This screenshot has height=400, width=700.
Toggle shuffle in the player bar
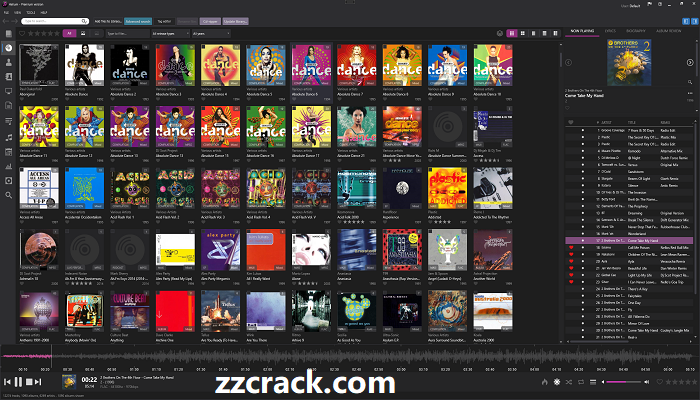click(x=569, y=382)
